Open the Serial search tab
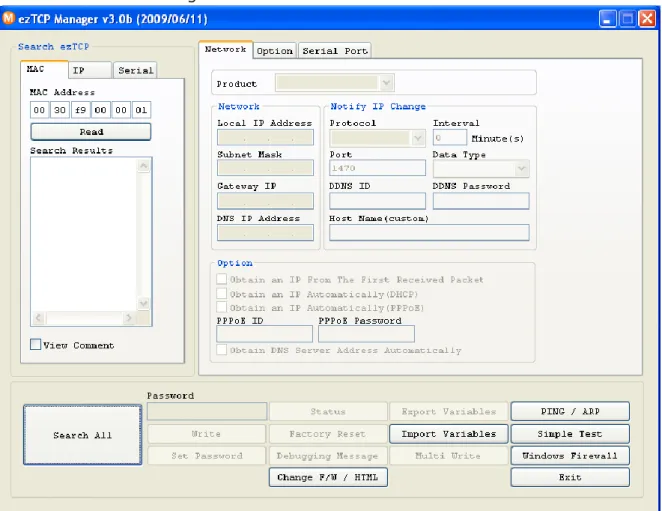 coord(135,70)
